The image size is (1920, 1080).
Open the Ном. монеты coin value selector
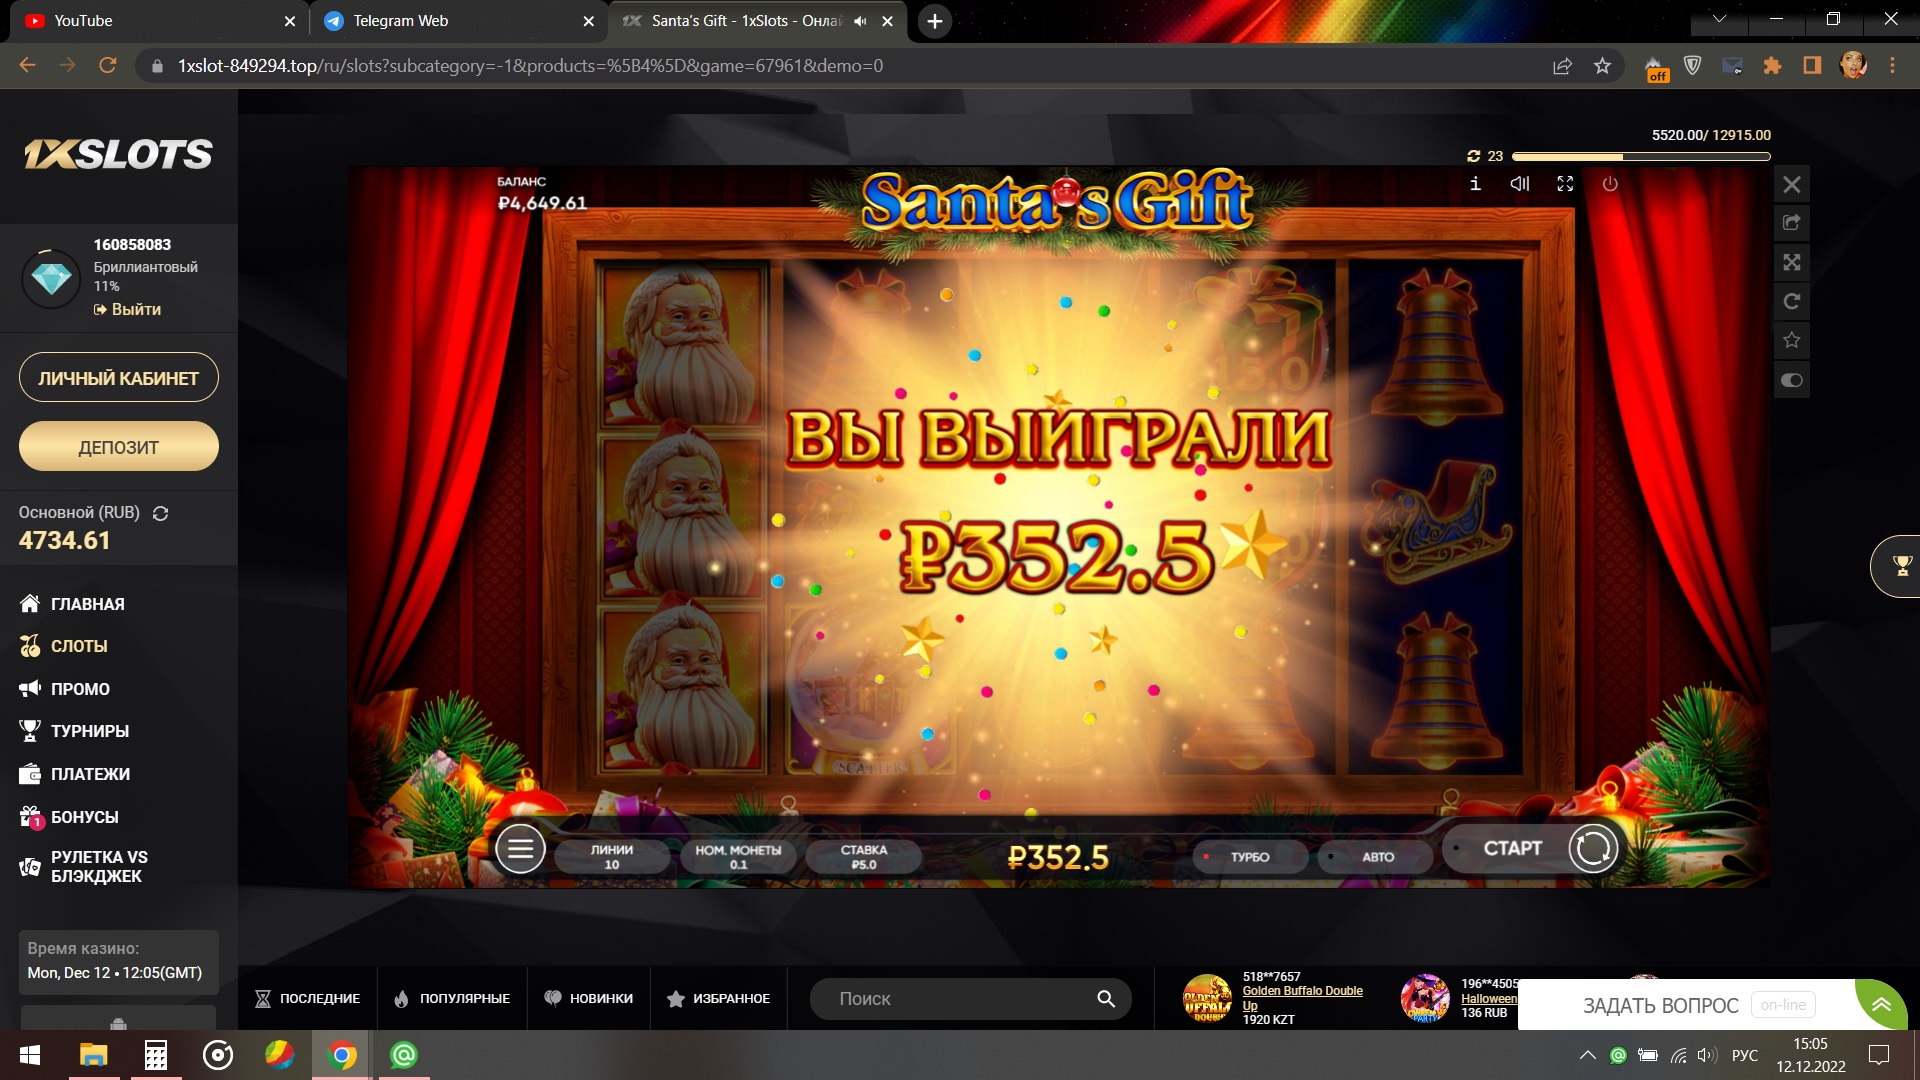(738, 857)
